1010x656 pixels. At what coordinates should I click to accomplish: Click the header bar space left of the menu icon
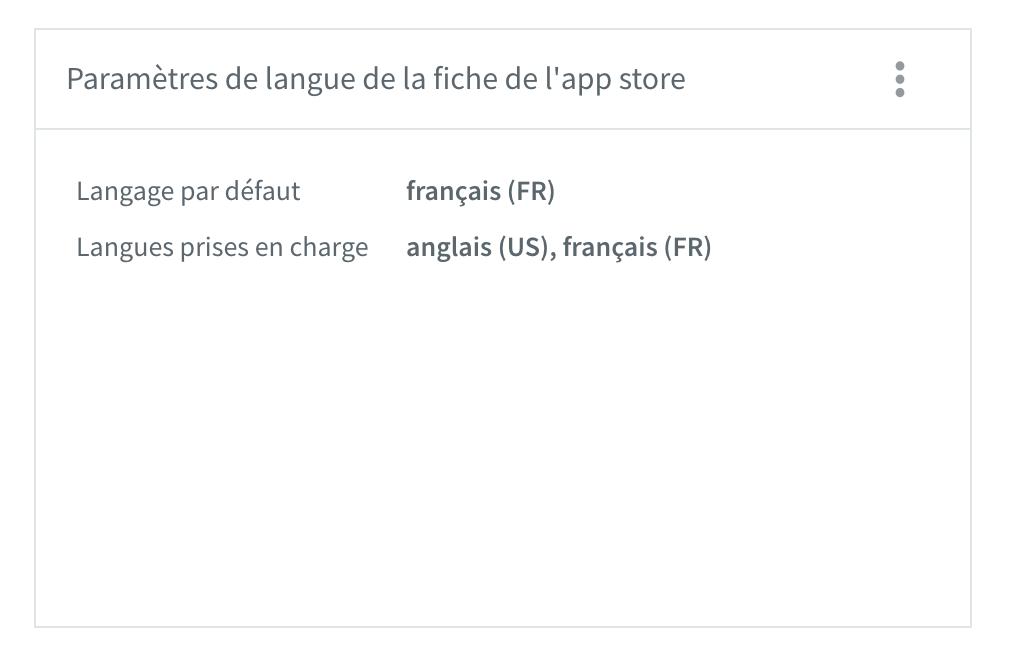coord(786,79)
